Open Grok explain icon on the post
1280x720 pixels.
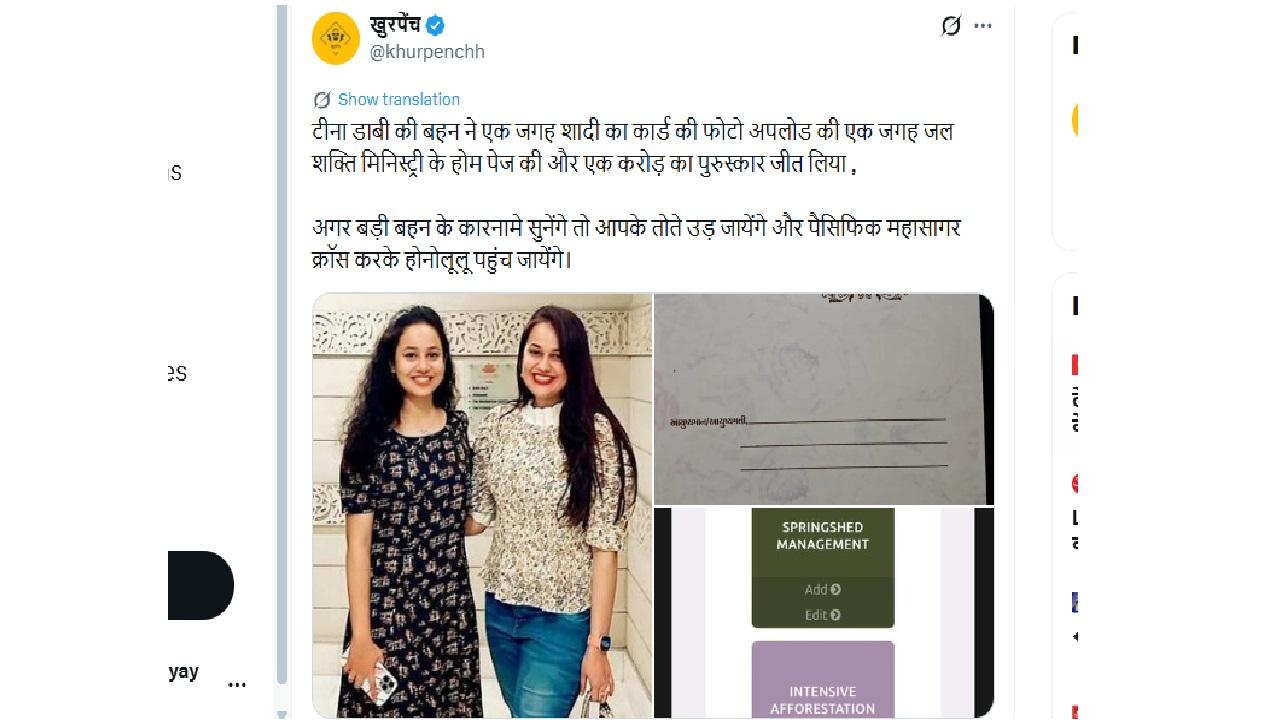pyautogui.click(x=950, y=26)
